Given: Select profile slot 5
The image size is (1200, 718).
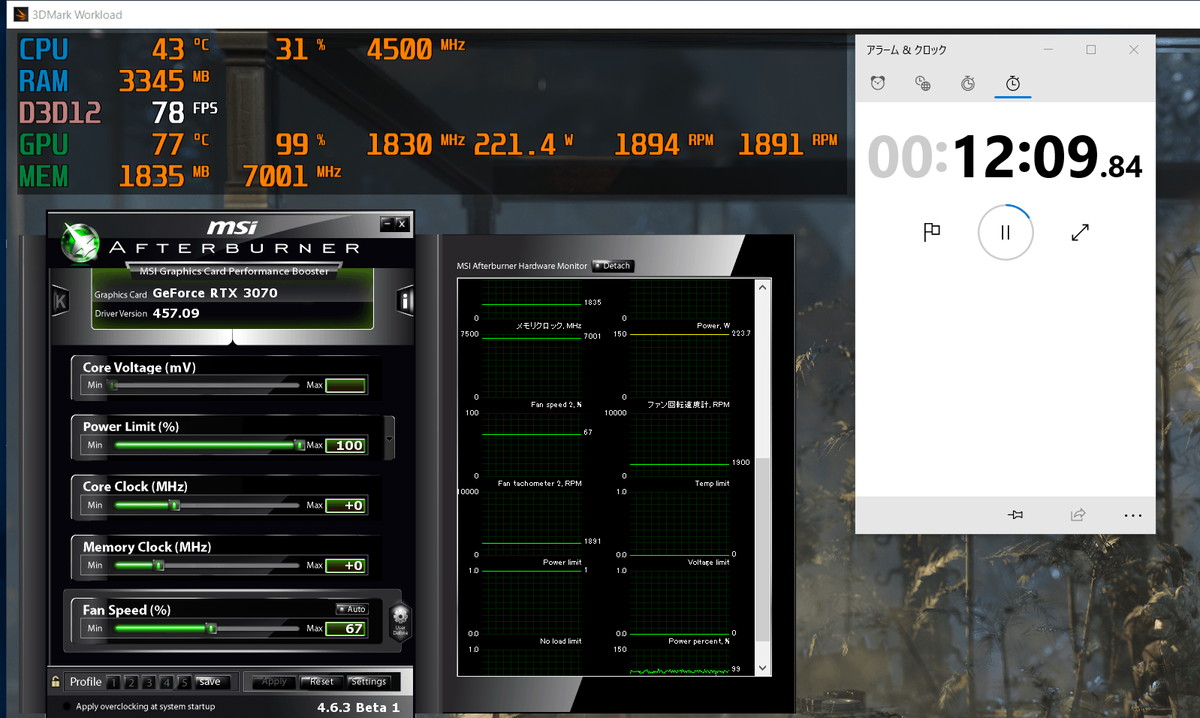Looking at the screenshot, I should click(184, 682).
